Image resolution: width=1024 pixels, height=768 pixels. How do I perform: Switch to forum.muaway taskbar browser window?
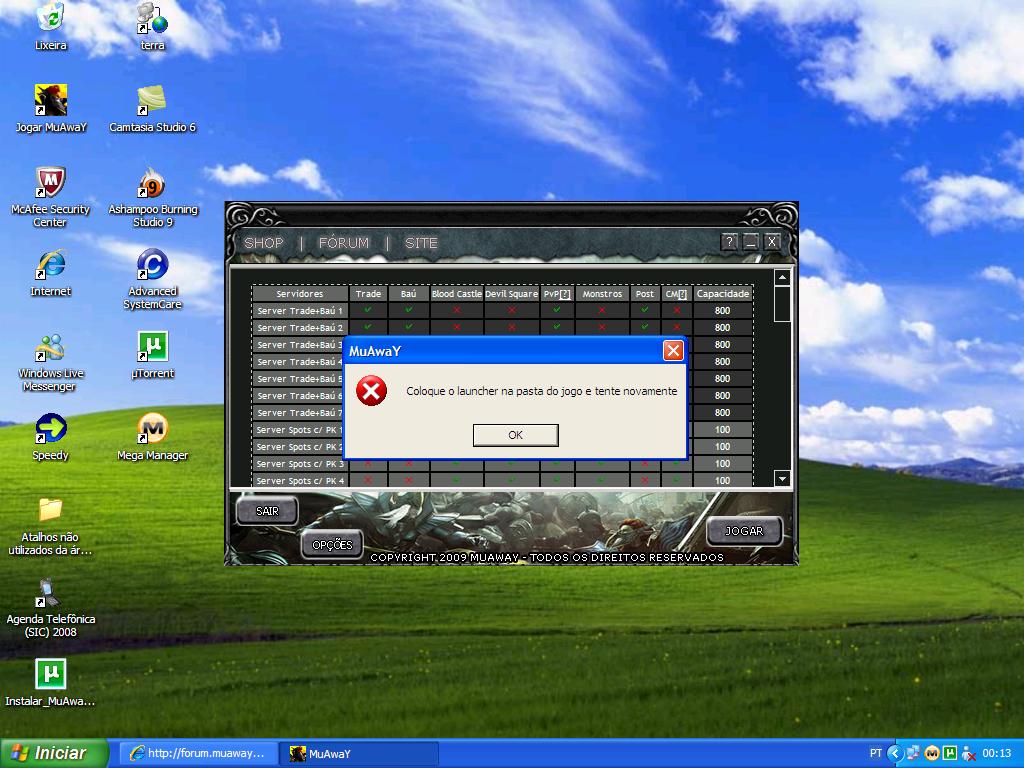[199, 754]
